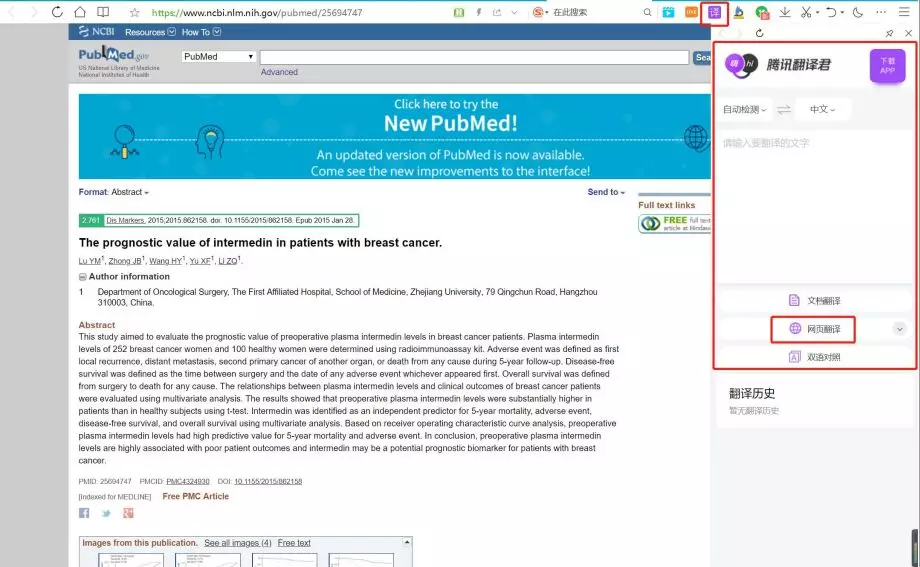Open the three-dot more tools menu
The width and height of the screenshot is (920, 567).
[881, 12]
